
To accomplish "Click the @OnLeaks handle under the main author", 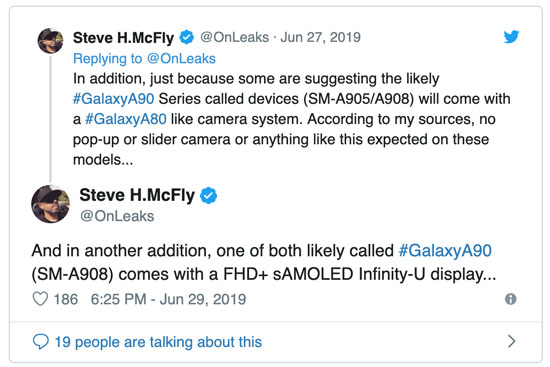I will [117, 216].
